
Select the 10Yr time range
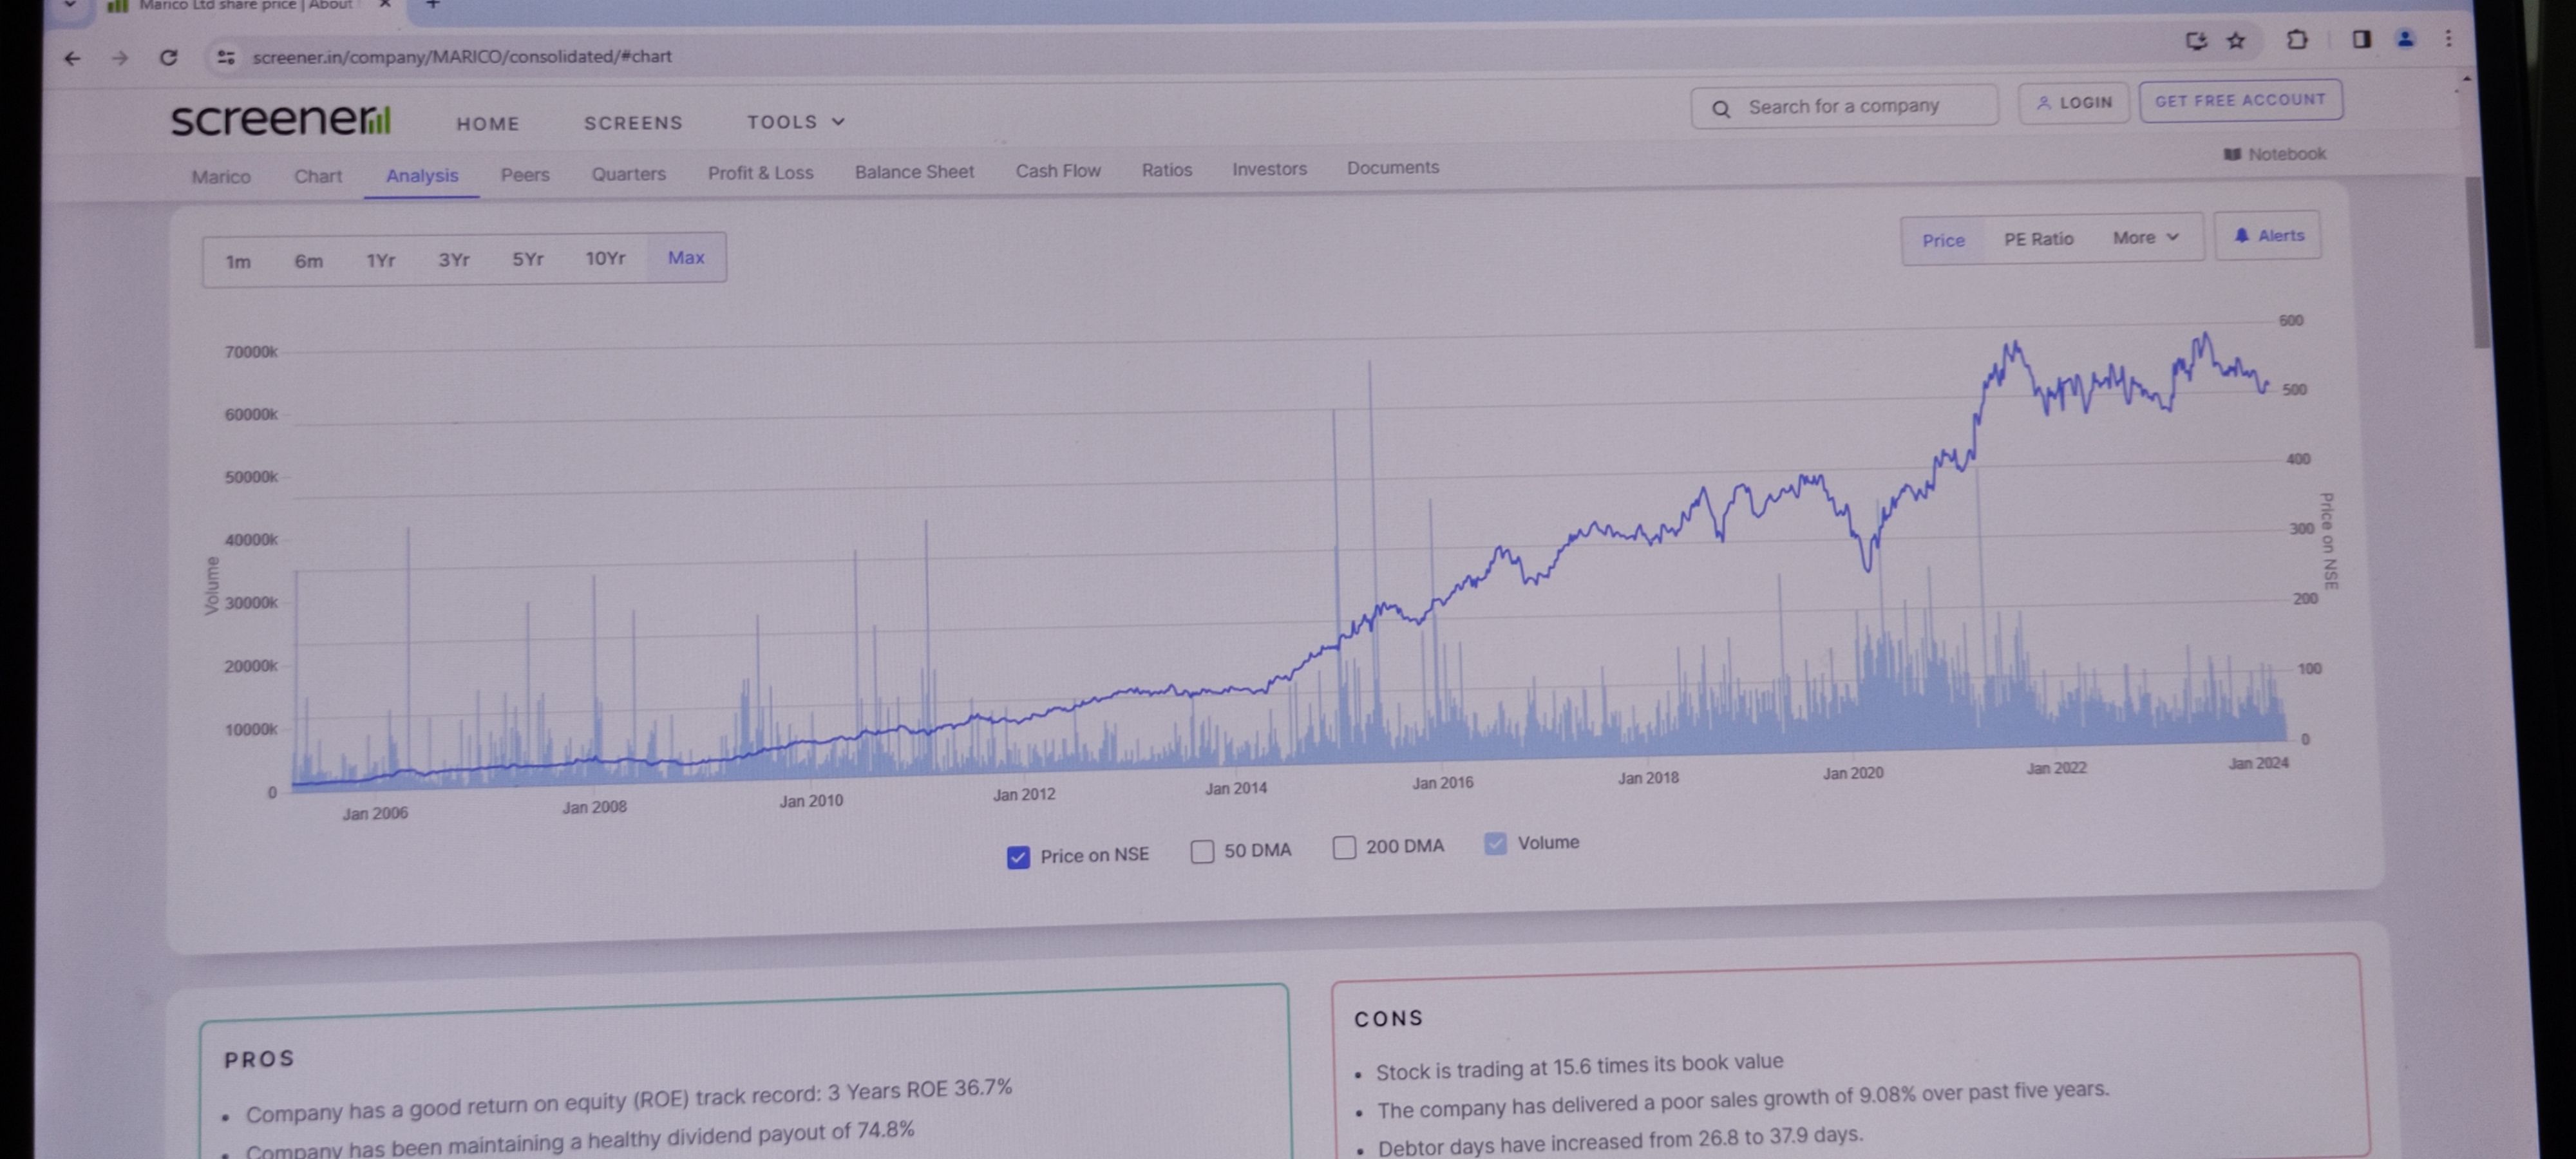[x=605, y=258]
